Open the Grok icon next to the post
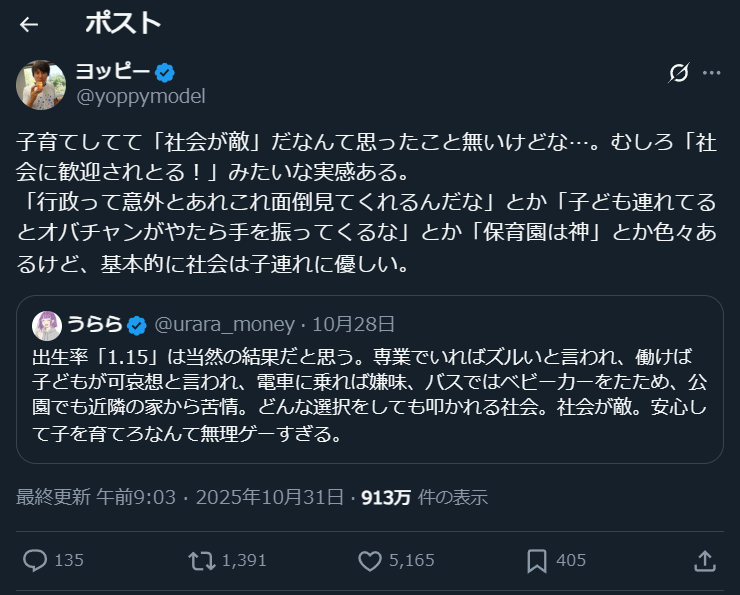Screen dimensions: 740x595 pos(679,73)
